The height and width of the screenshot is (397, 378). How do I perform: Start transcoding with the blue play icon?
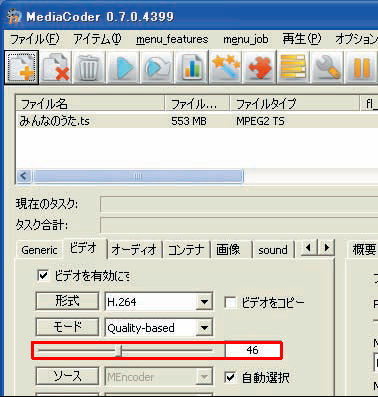(x=123, y=68)
